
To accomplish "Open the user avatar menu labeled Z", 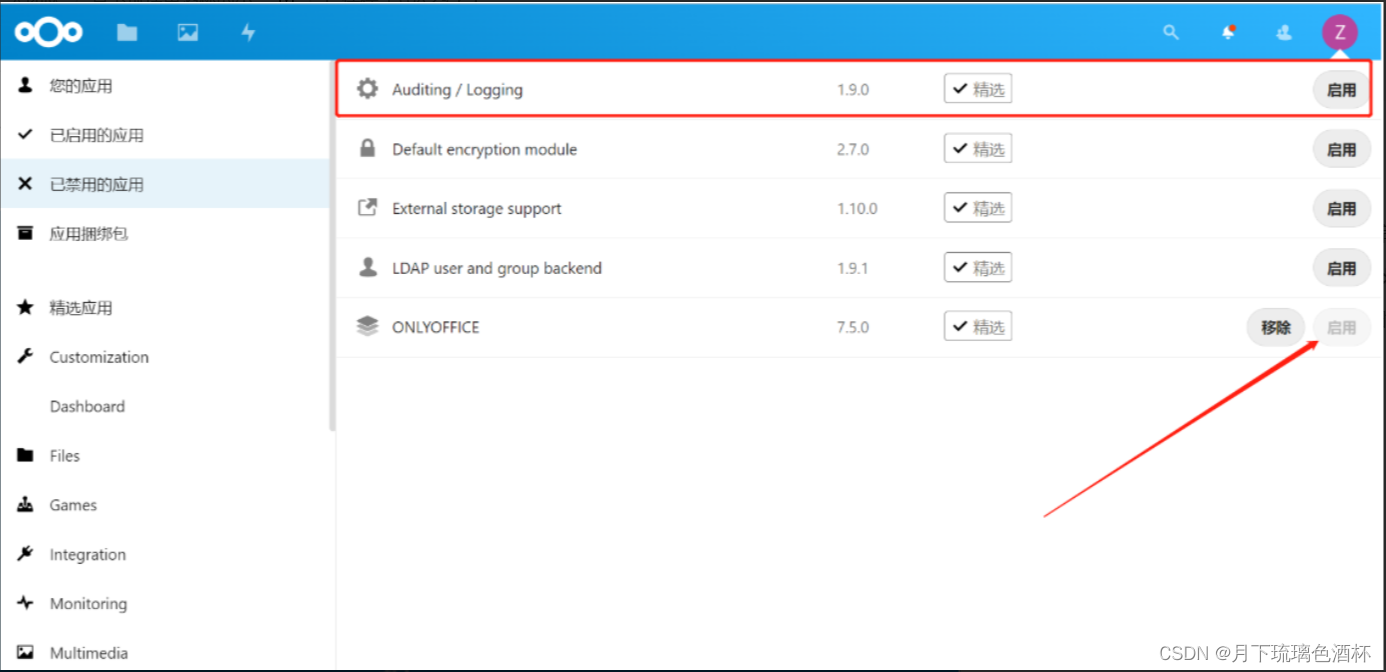I will point(1340,31).
